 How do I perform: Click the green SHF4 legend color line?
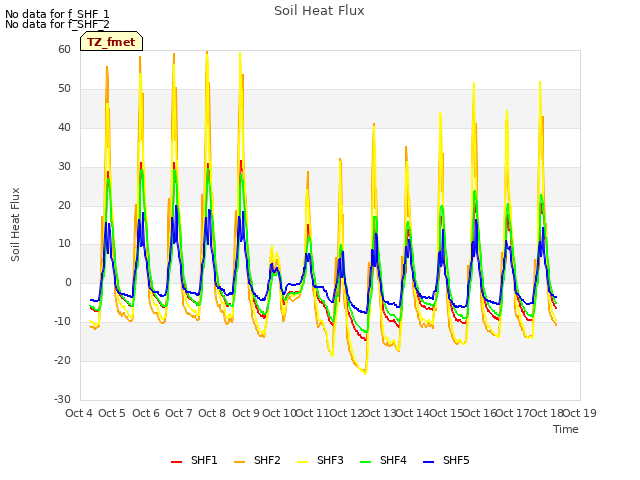click(x=366, y=462)
